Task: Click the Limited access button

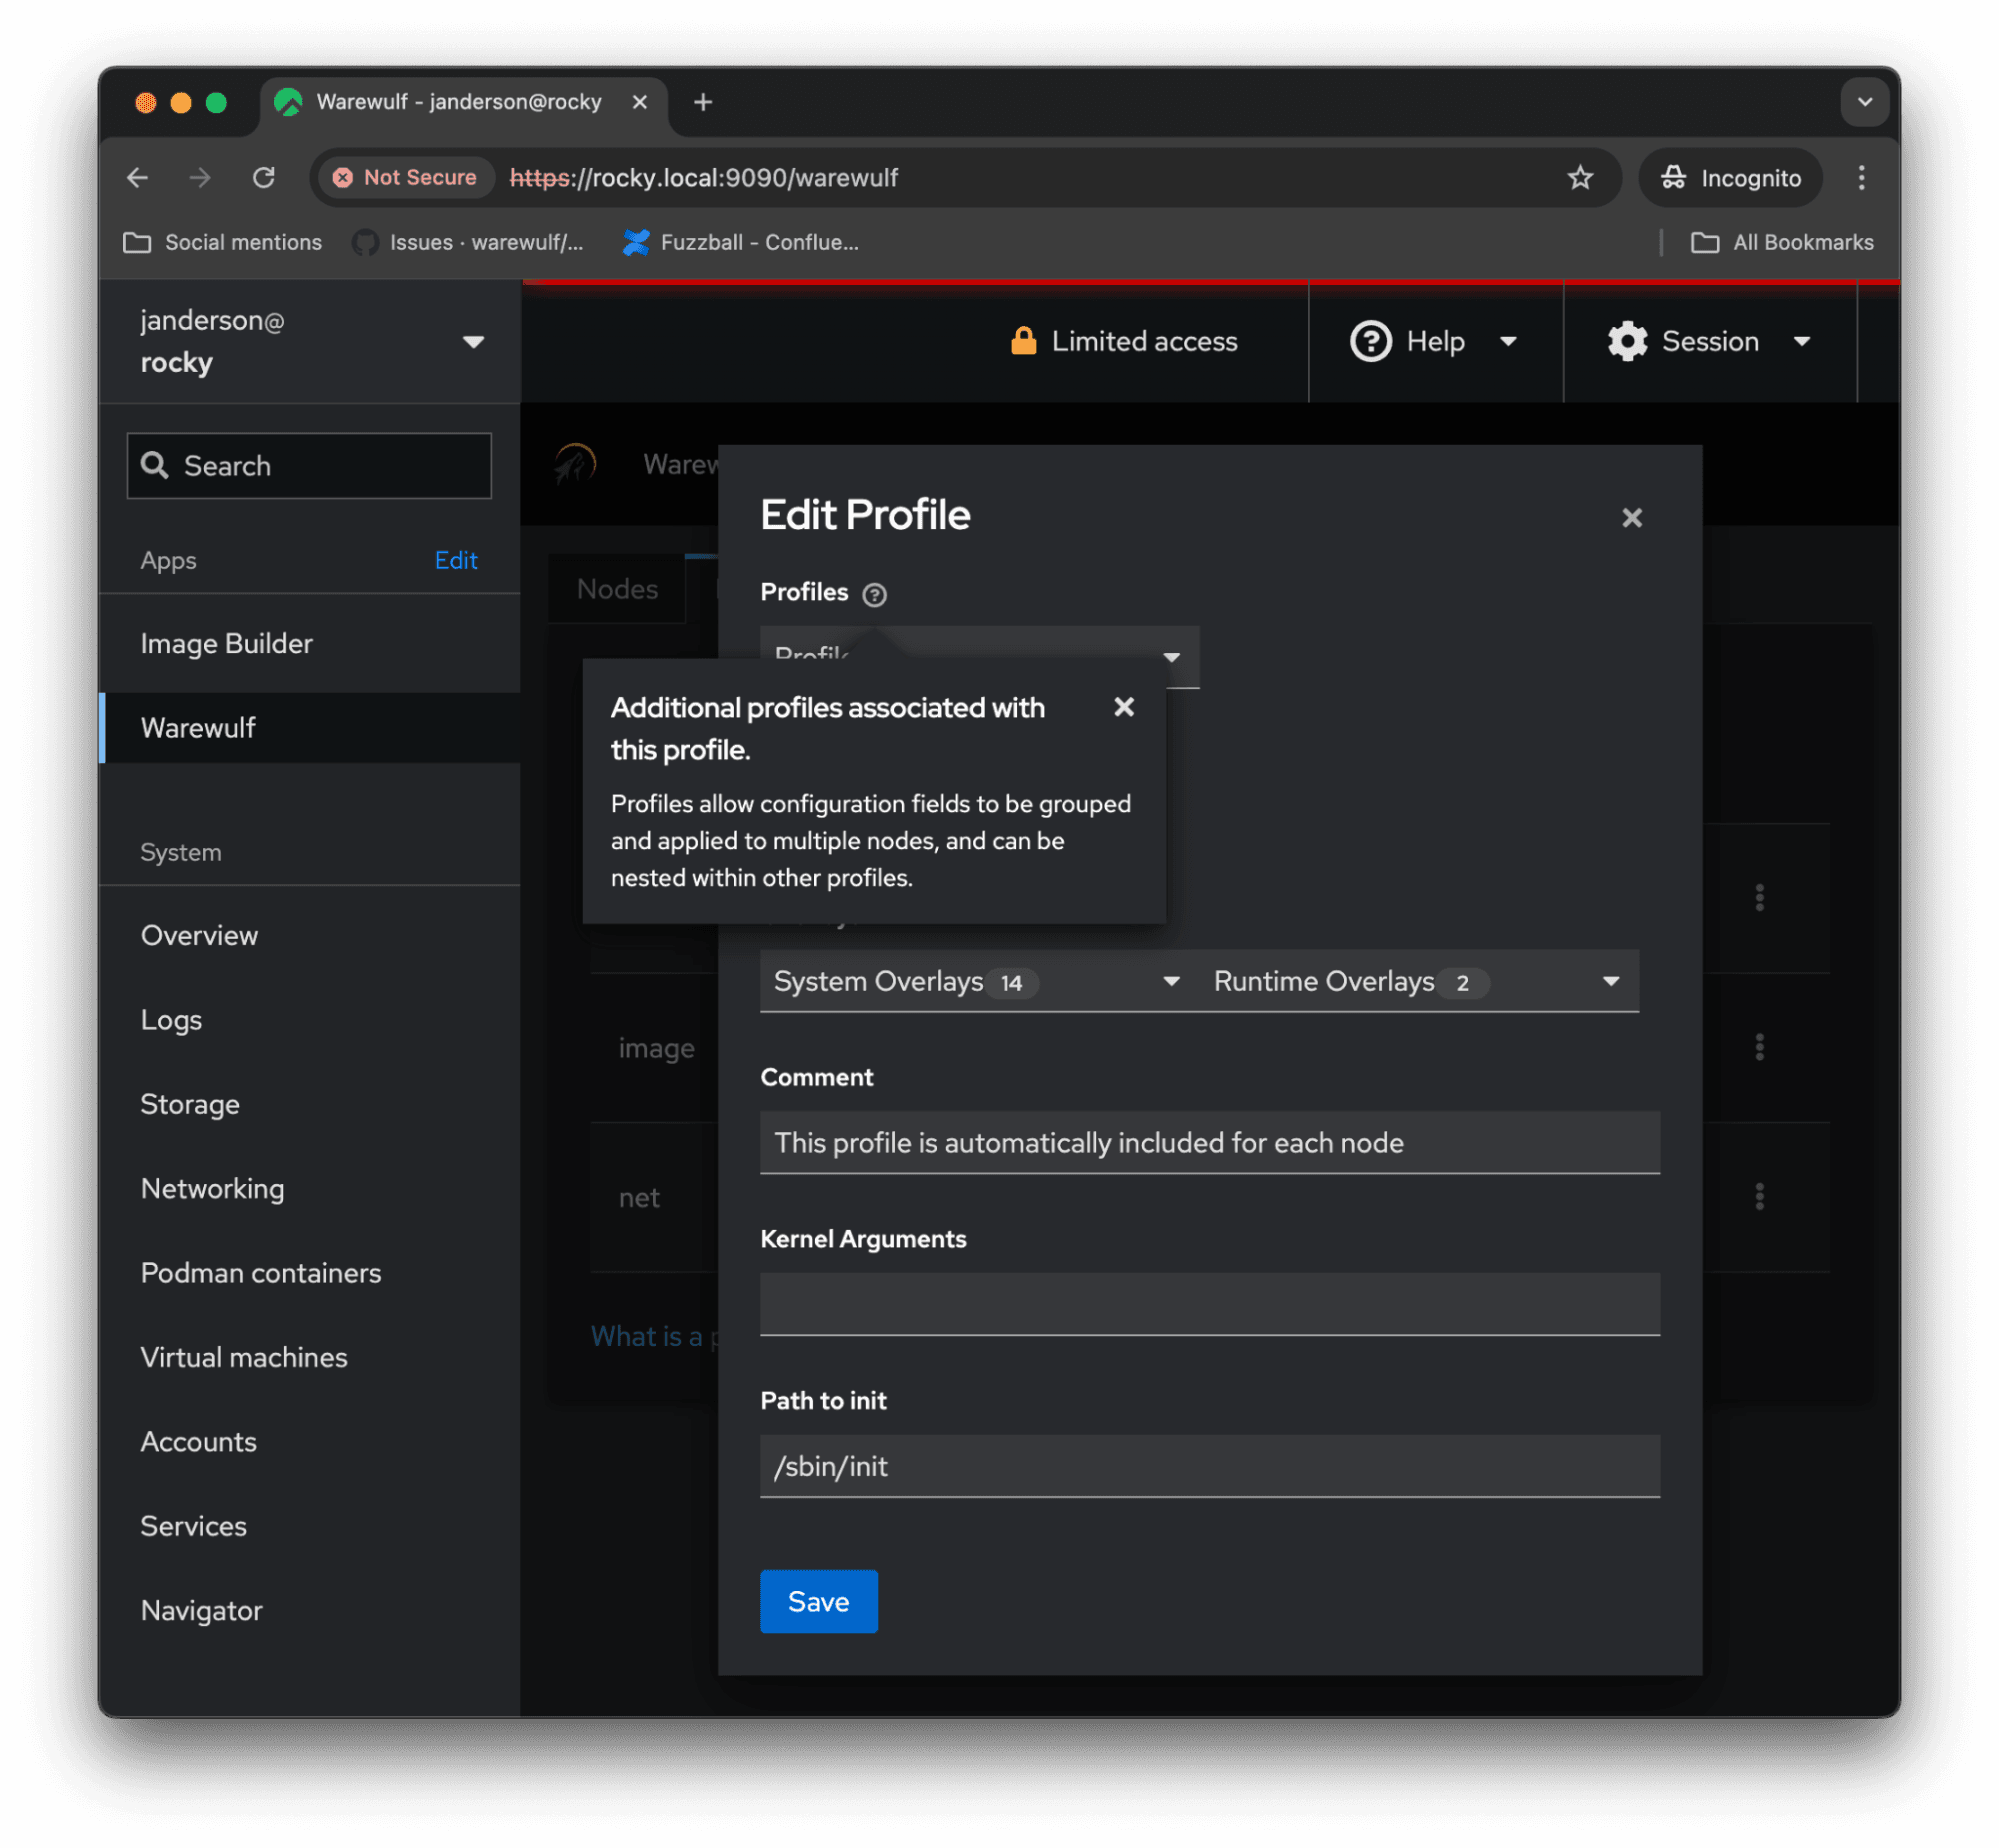Action: (x=1123, y=342)
